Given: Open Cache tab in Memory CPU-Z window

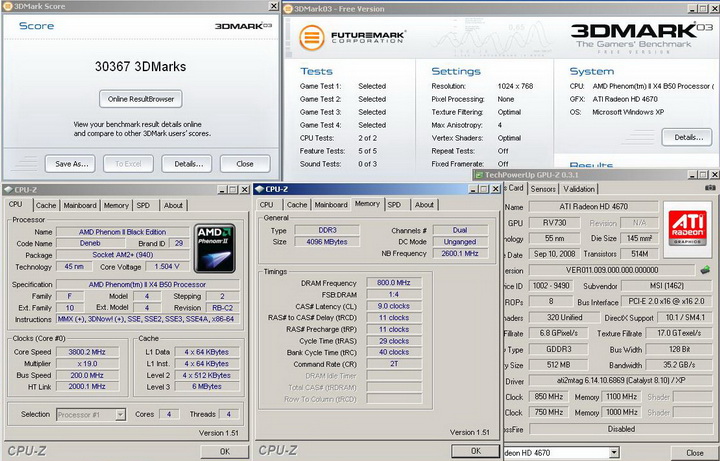Looking at the screenshot, I should [x=297, y=205].
